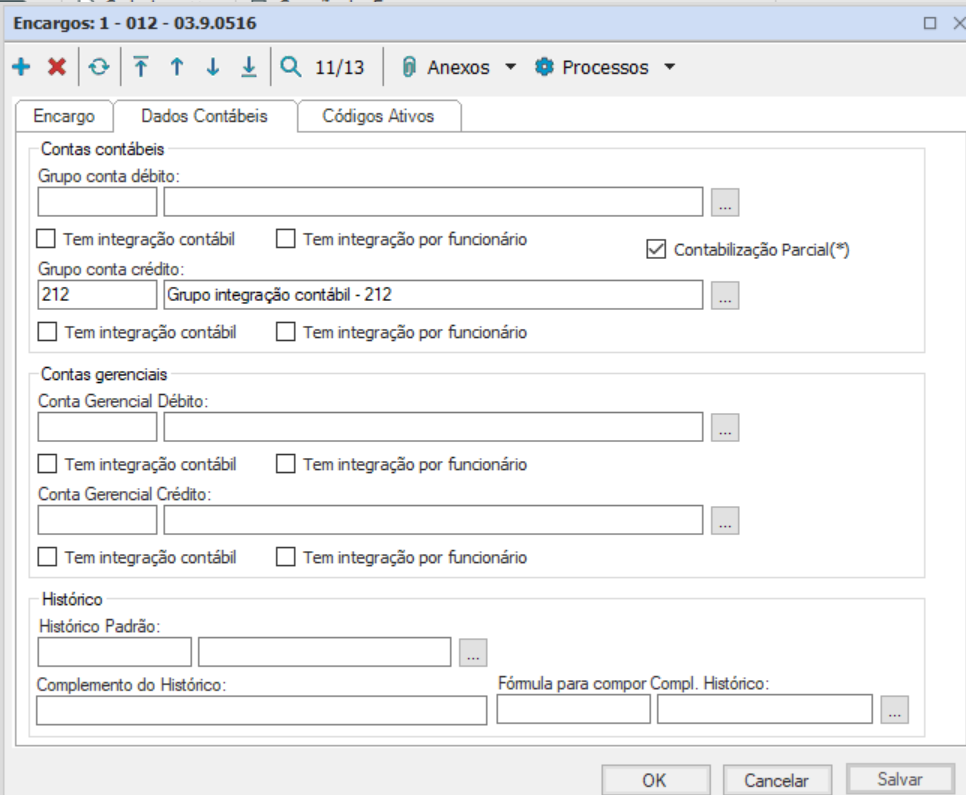Check Tem integração contábil under Grupo conta crédito
Image resolution: width=966 pixels, height=795 pixels.
[47, 332]
